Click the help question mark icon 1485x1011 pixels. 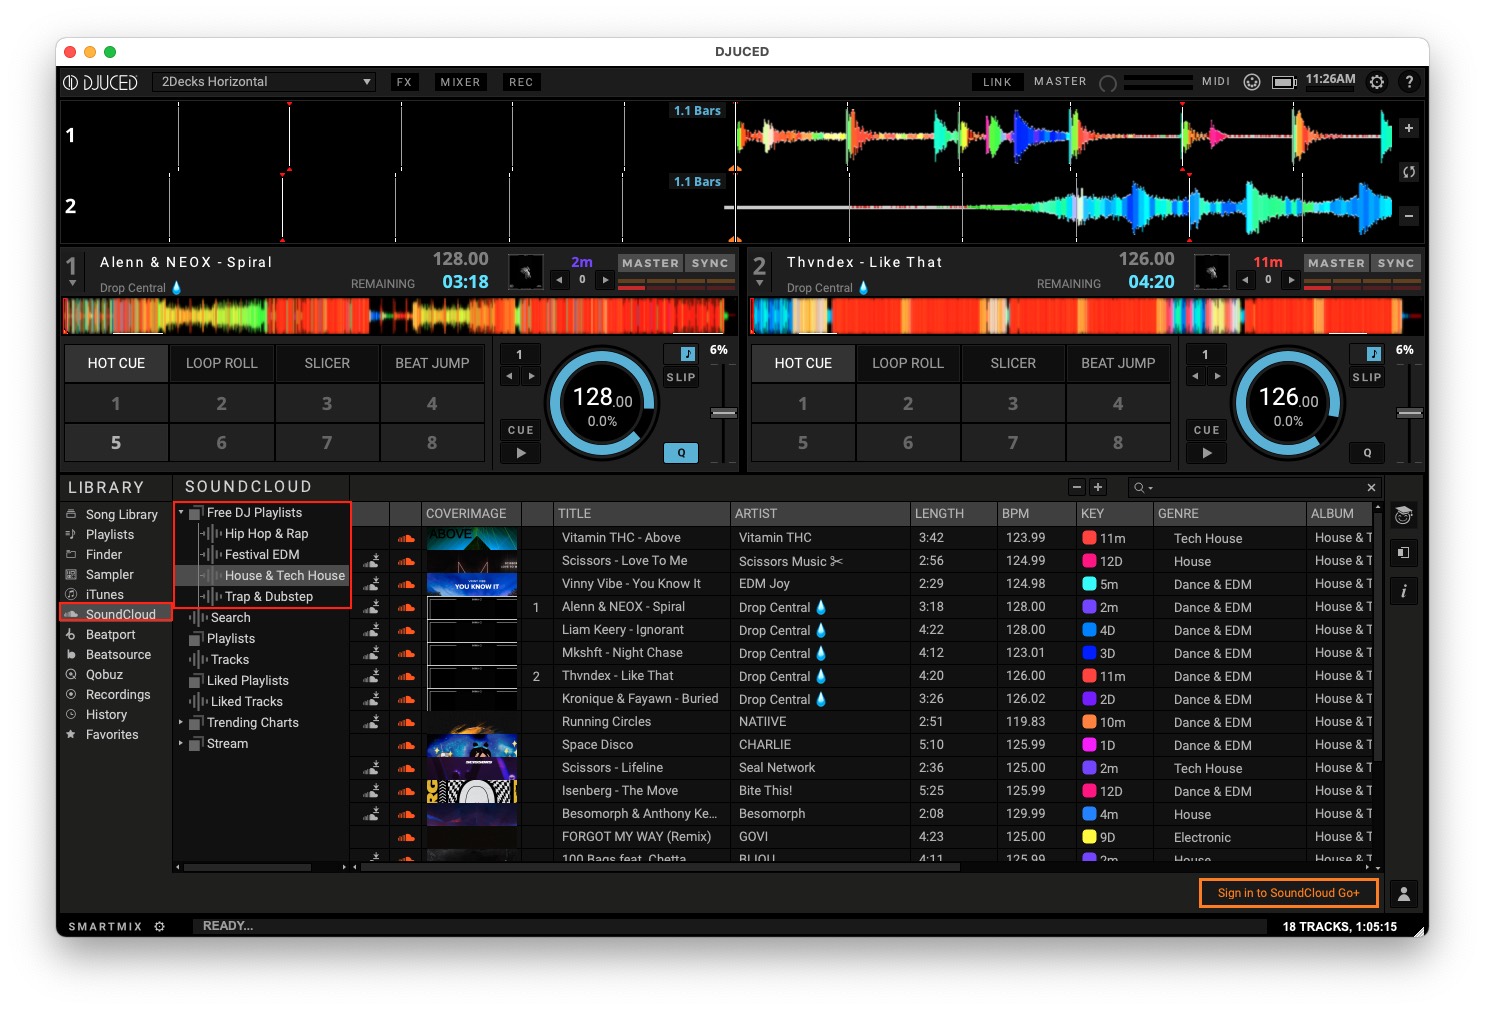point(1409,82)
